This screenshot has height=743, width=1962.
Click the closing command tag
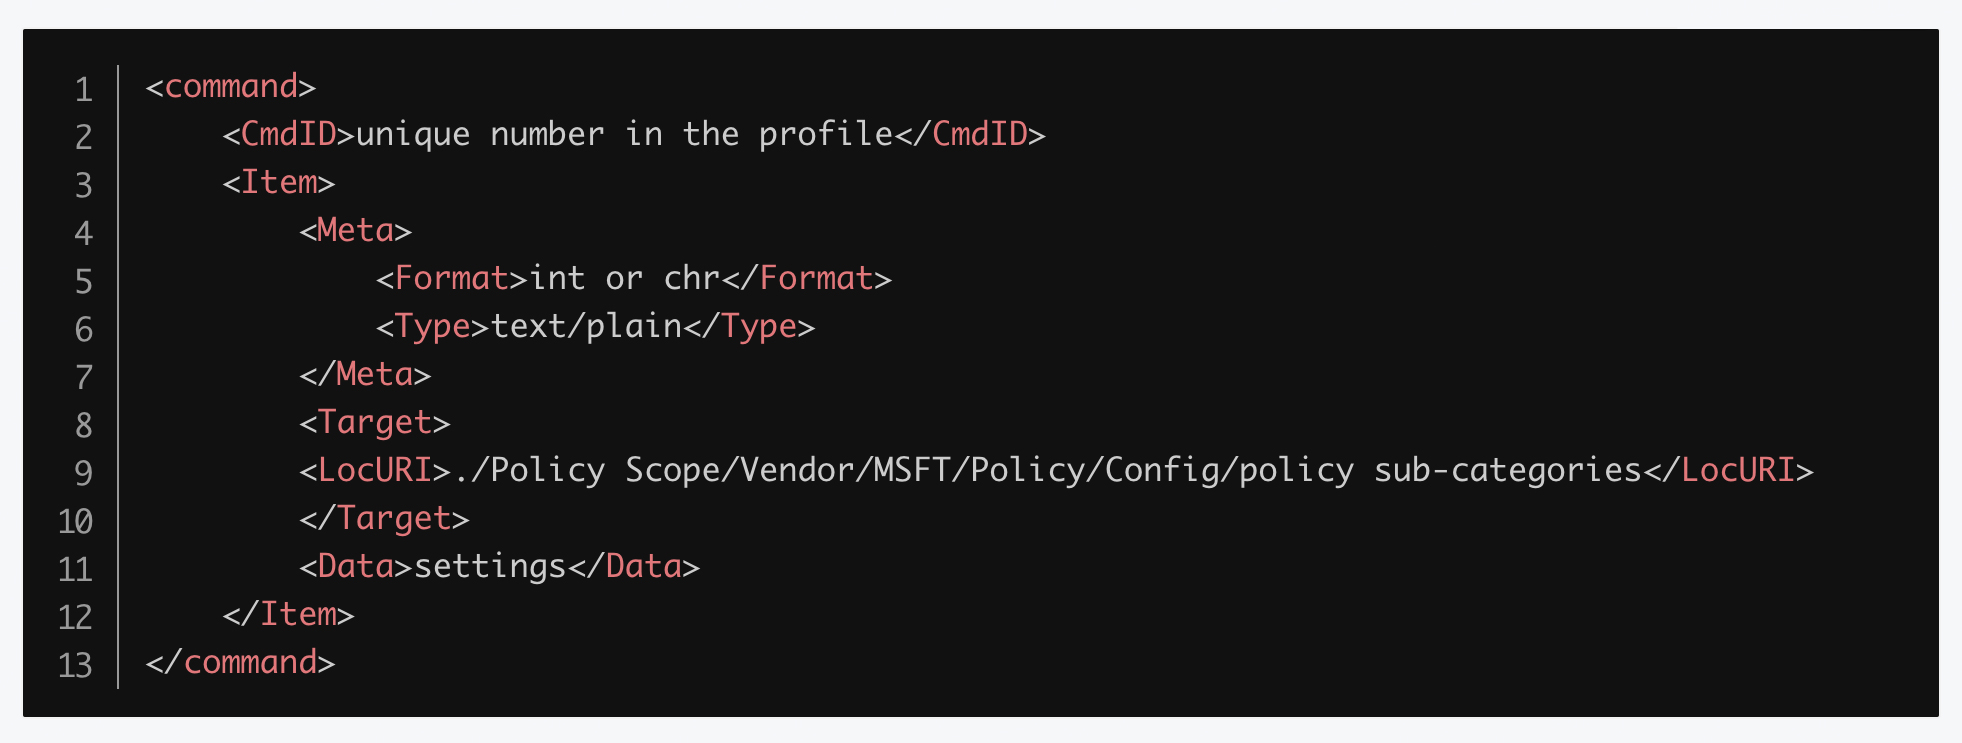(241, 663)
